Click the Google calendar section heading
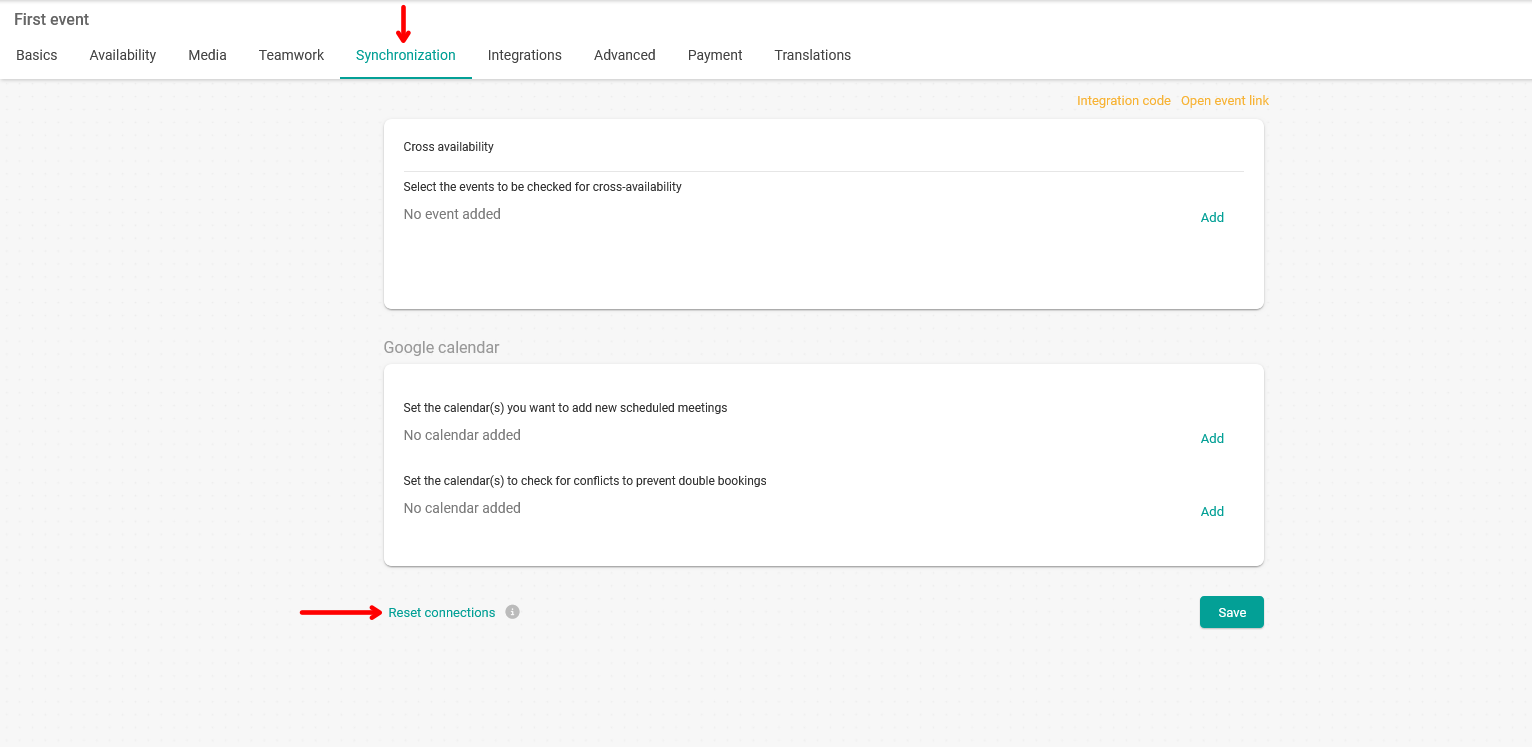 (441, 347)
